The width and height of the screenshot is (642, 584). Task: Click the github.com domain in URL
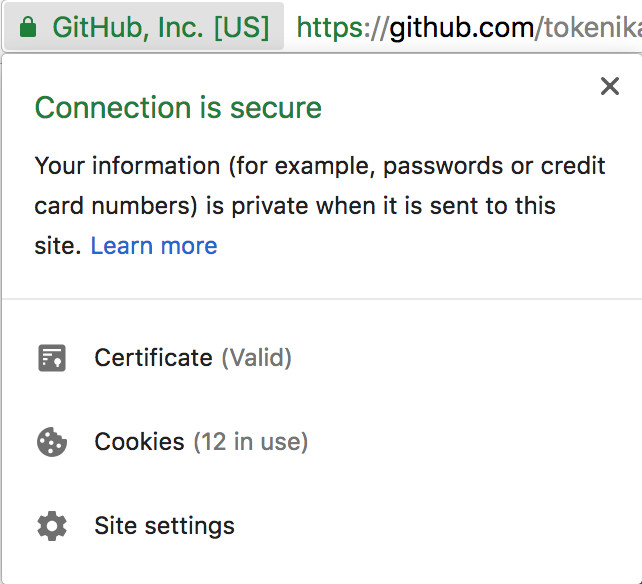coord(462,28)
